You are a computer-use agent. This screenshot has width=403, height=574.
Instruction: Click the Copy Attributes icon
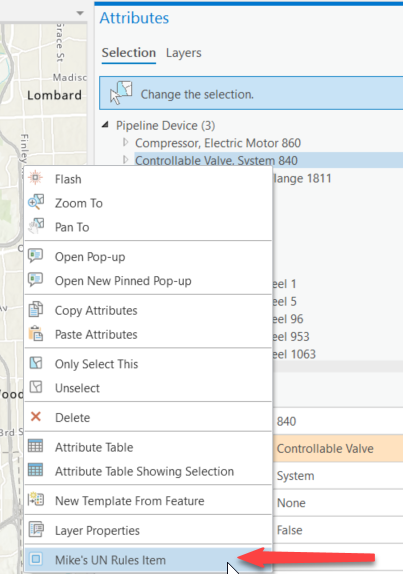(36, 309)
